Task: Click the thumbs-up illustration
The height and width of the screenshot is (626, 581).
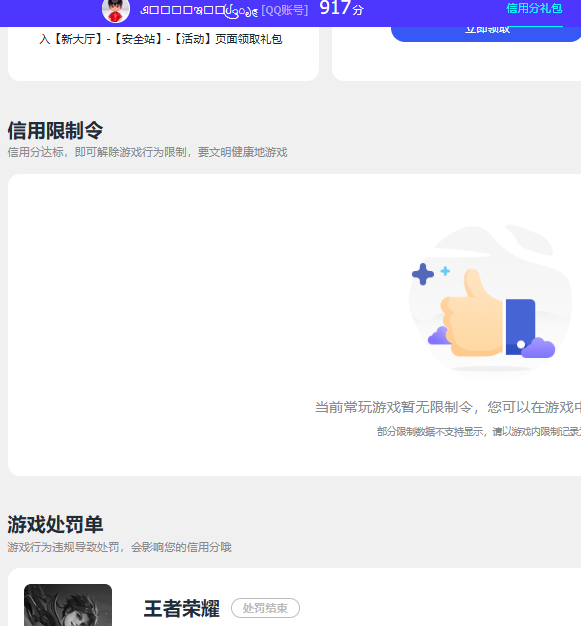Action: click(x=490, y=301)
